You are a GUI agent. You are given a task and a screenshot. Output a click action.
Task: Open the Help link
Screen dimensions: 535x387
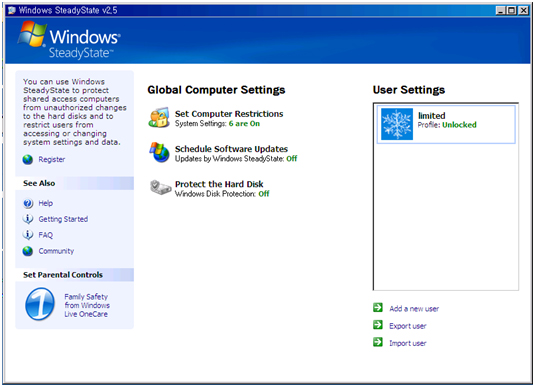(x=45, y=203)
